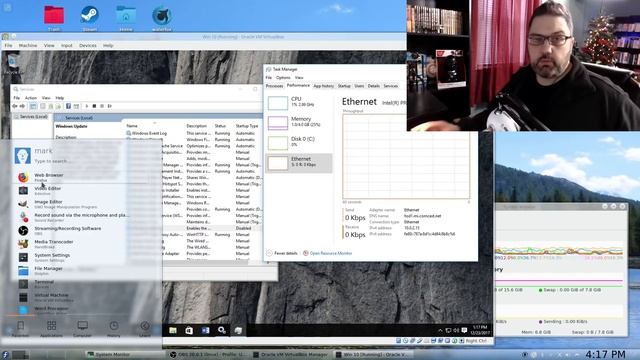Switch Task Manager to Users tab
Screen dimensions: 640x360
(359, 86)
